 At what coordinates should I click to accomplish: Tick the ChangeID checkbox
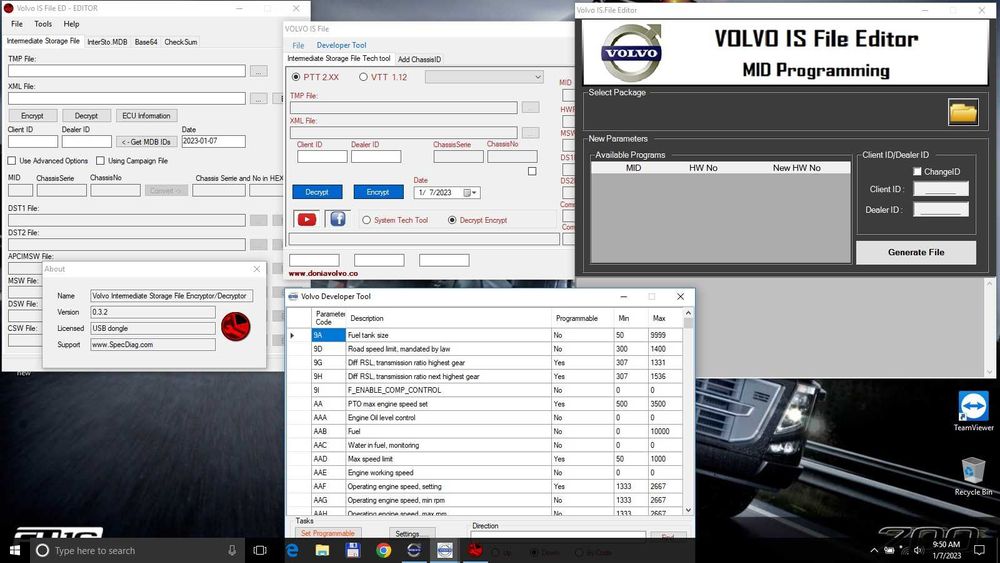(917, 172)
